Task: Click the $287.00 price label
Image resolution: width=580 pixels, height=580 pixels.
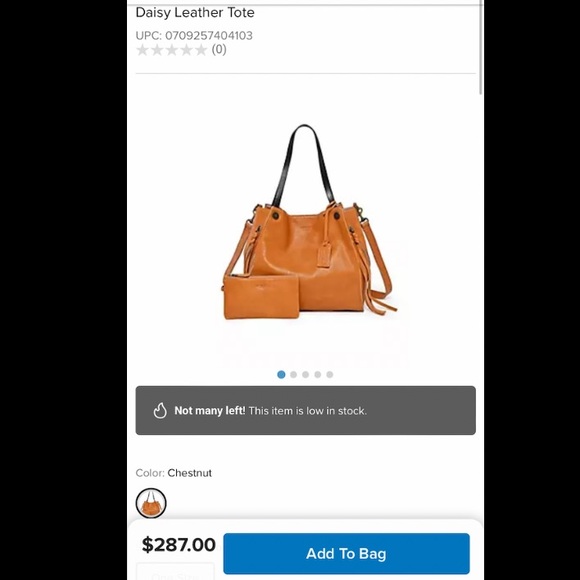Action: pos(179,545)
